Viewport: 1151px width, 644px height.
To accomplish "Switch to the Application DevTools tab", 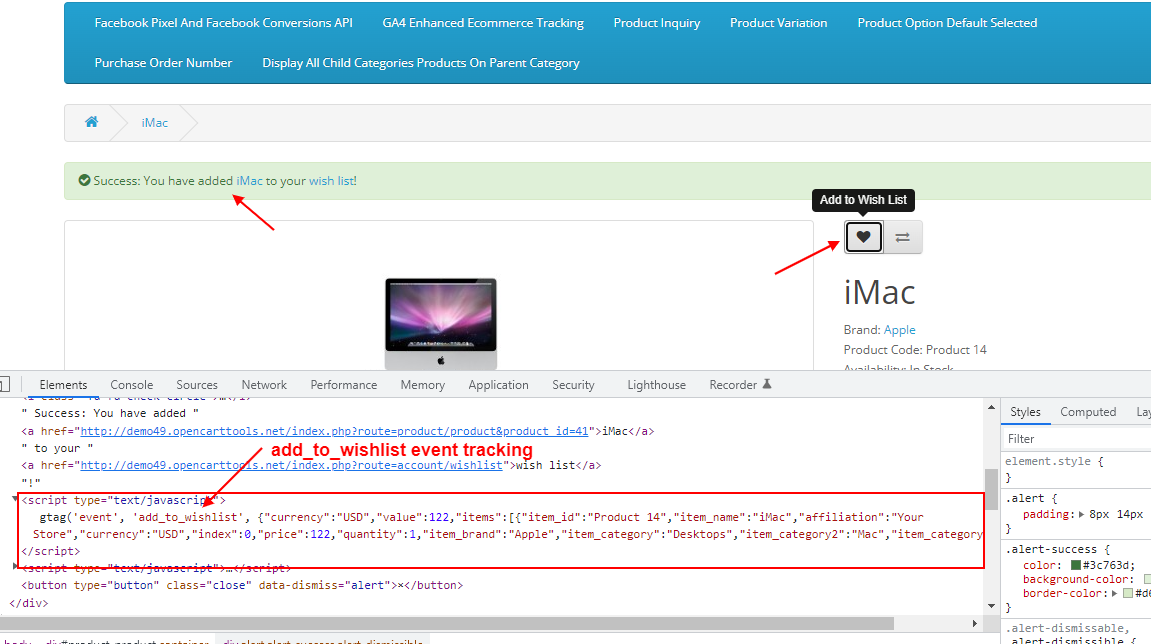I will [x=498, y=385].
